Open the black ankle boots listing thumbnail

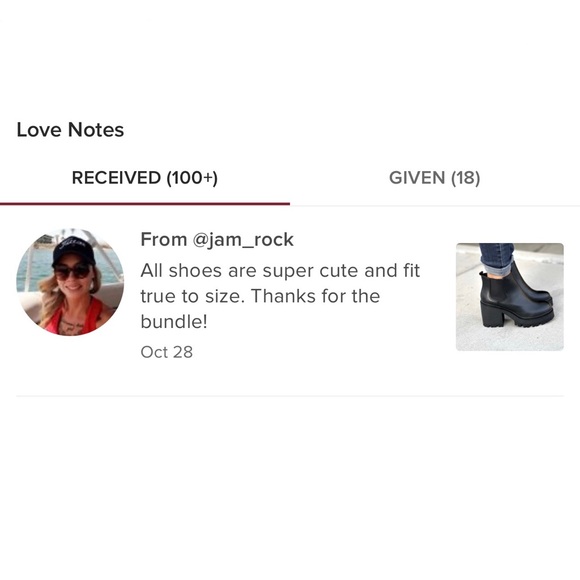pos(510,297)
